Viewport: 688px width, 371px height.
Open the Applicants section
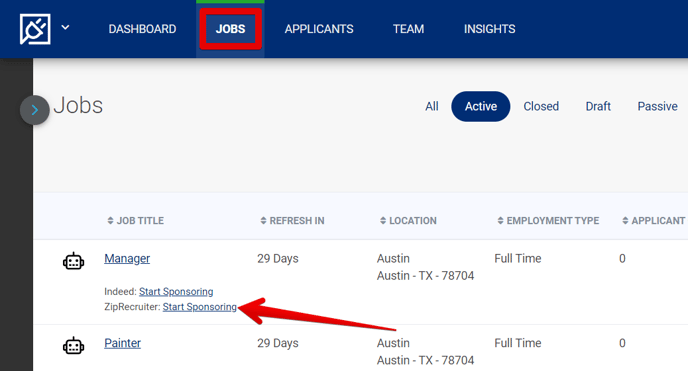coord(319,29)
